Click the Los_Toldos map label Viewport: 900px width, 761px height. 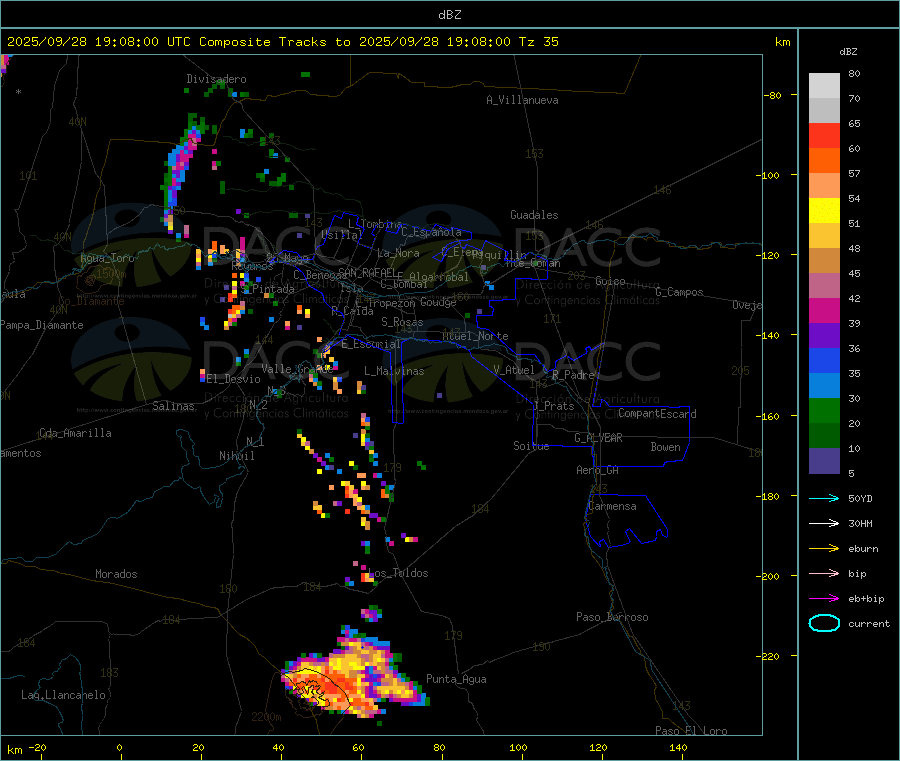(x=398, y=573)
